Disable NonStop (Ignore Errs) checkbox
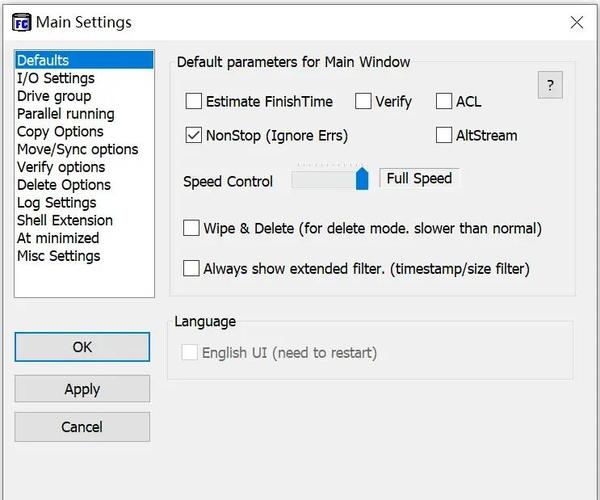 (x=194, y=135)
